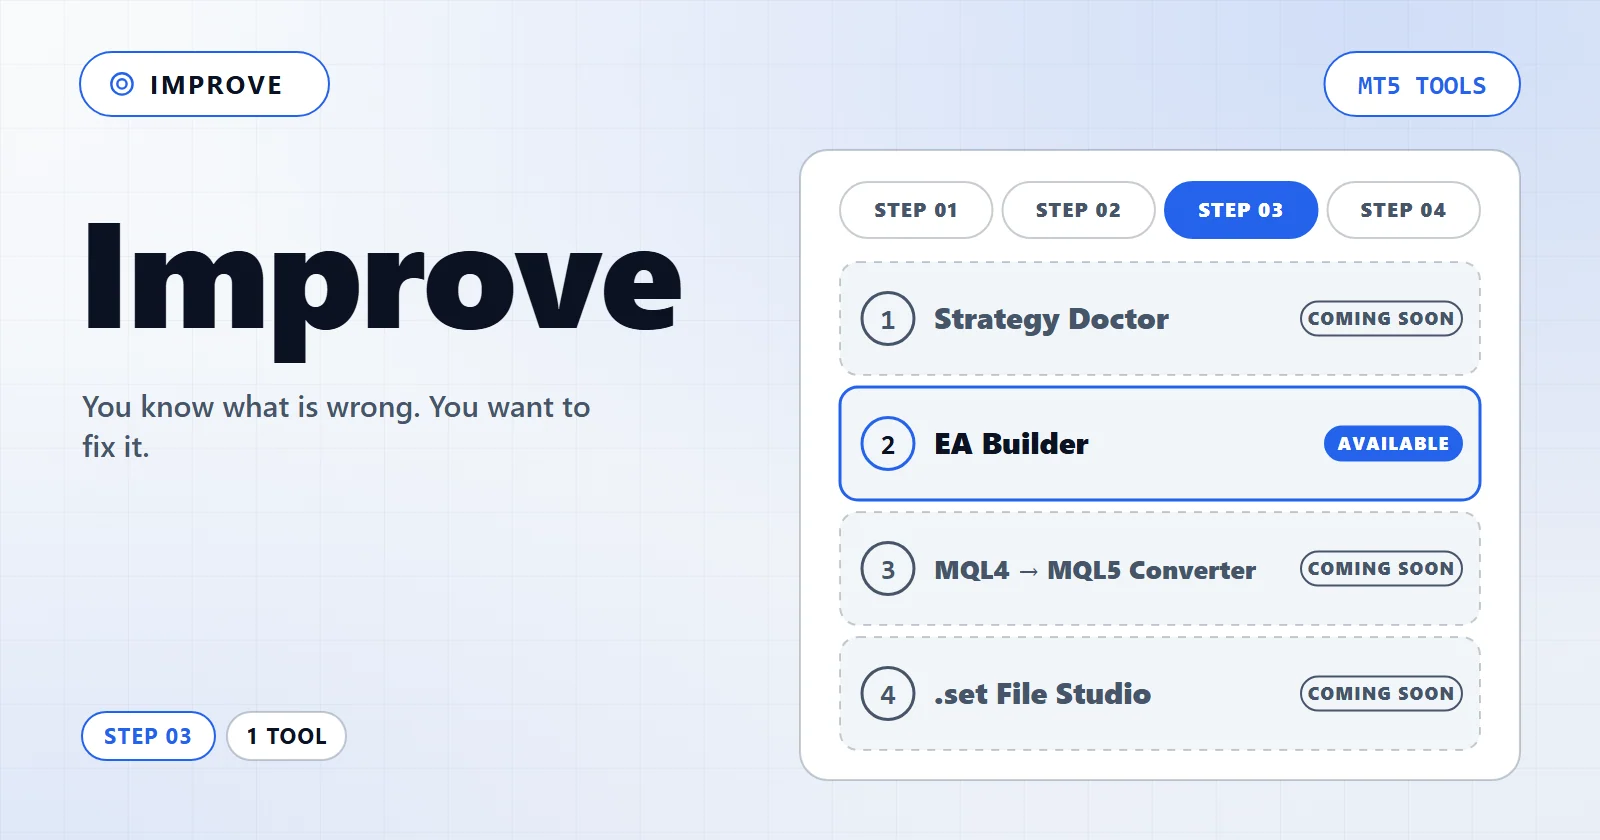Image resolution: width=1600 pixels, height=840 pixels.
Task: Switch to the STEP 04 tab
Action: [1403, 210]
